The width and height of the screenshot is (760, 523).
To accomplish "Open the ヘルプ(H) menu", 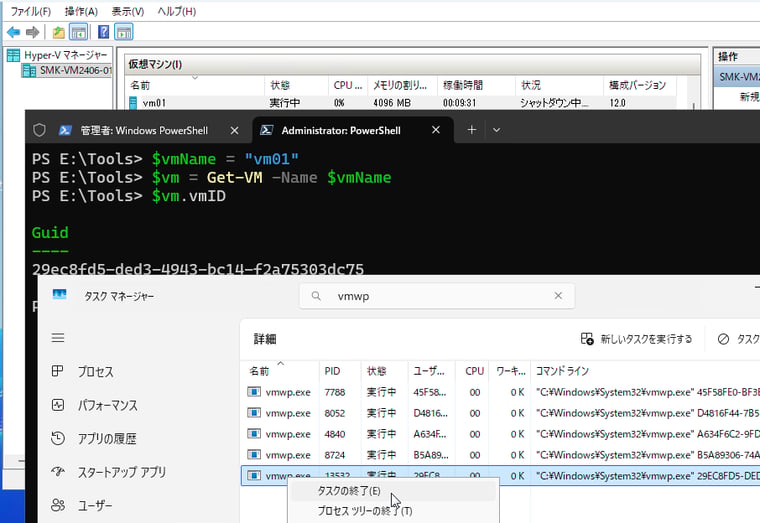I will pyautogui.click(x=176, y=11).
